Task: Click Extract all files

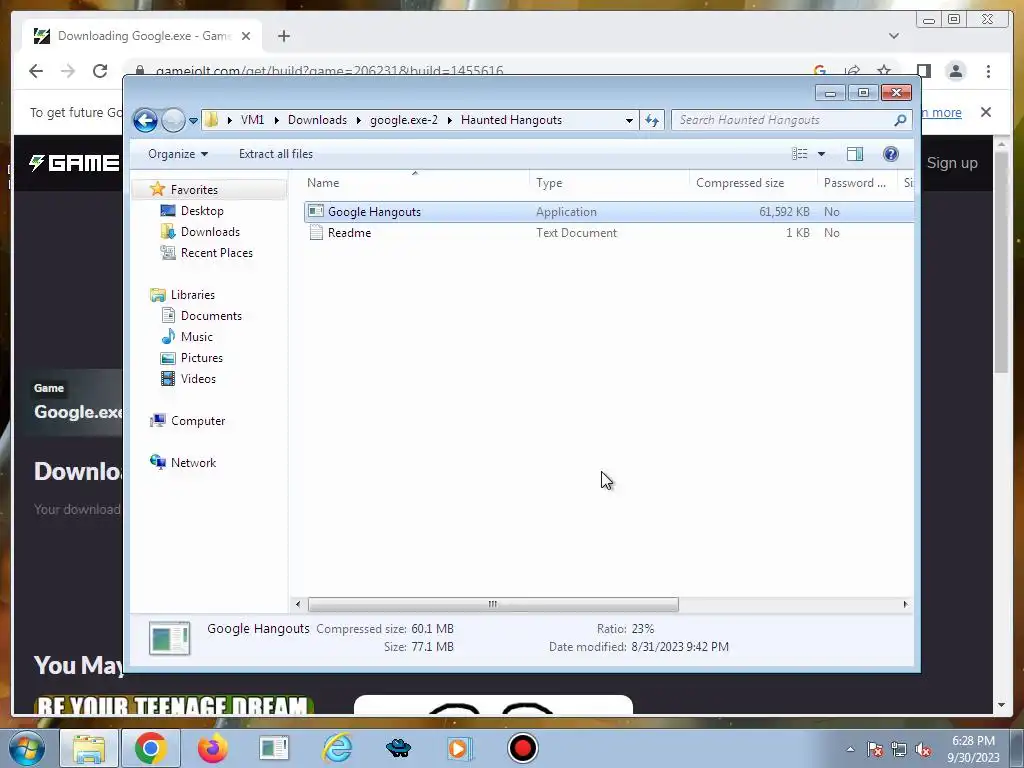Action: 276,154
